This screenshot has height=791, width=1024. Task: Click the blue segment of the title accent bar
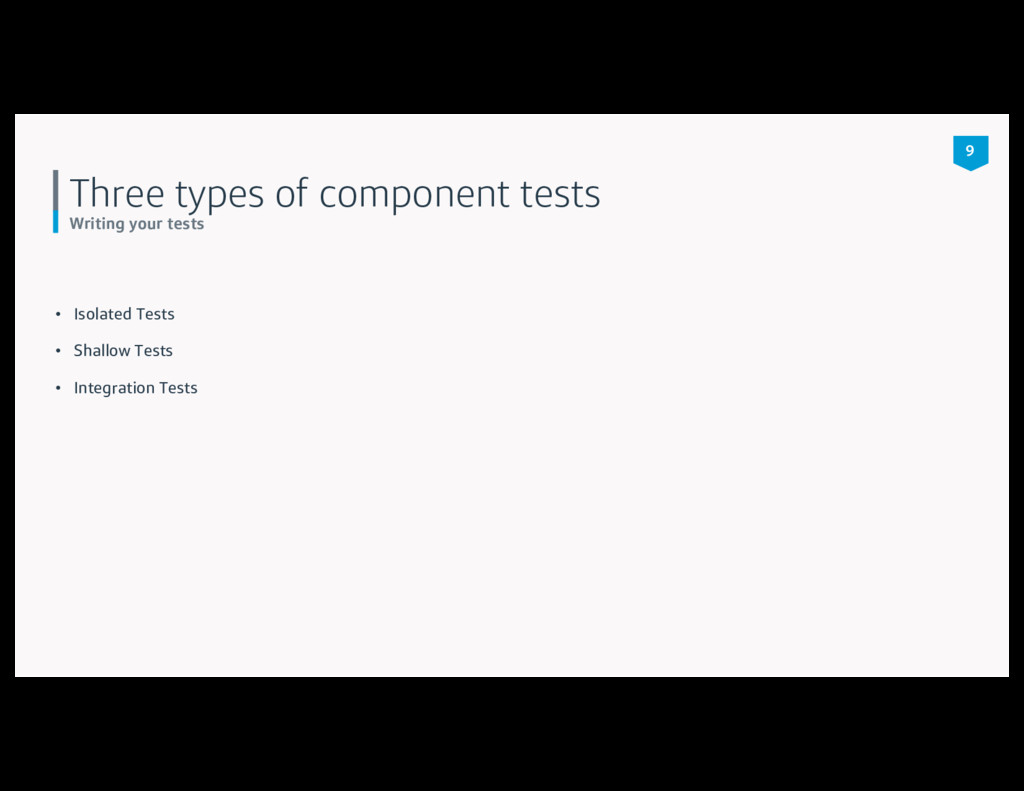pos(56,223)
